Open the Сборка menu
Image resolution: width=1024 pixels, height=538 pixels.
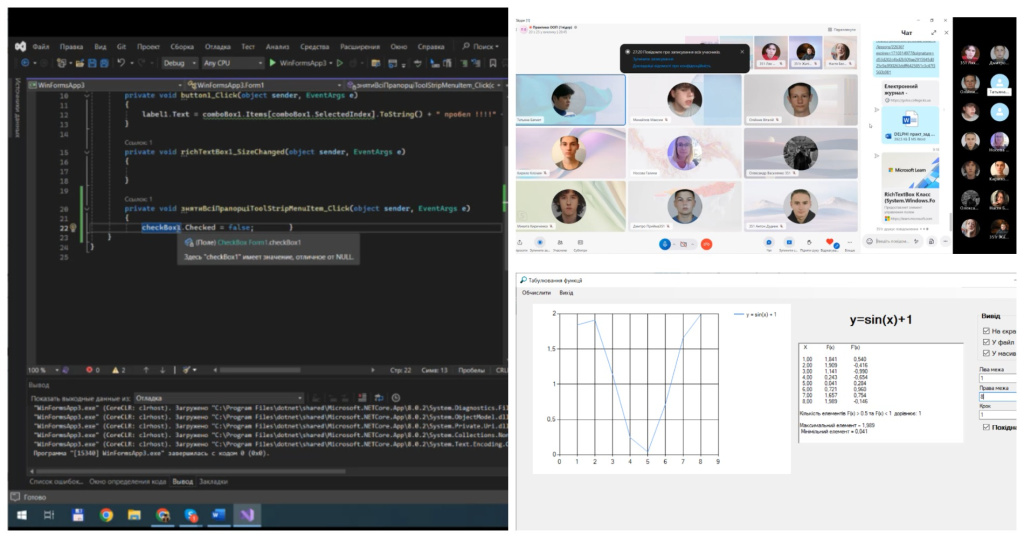[182, 46]
